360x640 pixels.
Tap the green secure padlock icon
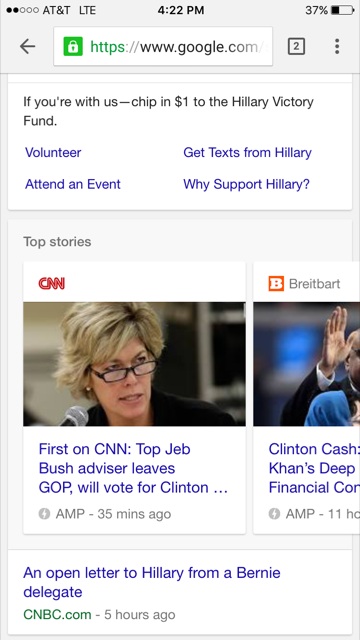pos(73,47)
